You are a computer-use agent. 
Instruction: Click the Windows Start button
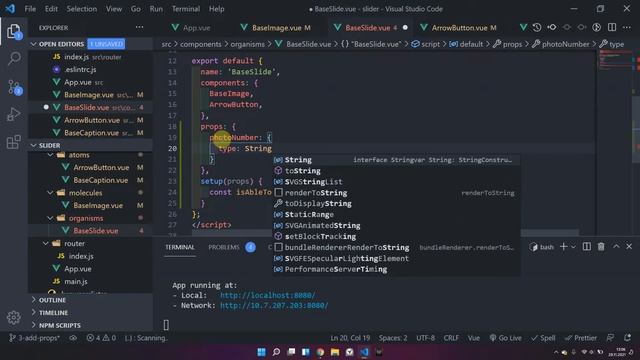coord(262,352)
